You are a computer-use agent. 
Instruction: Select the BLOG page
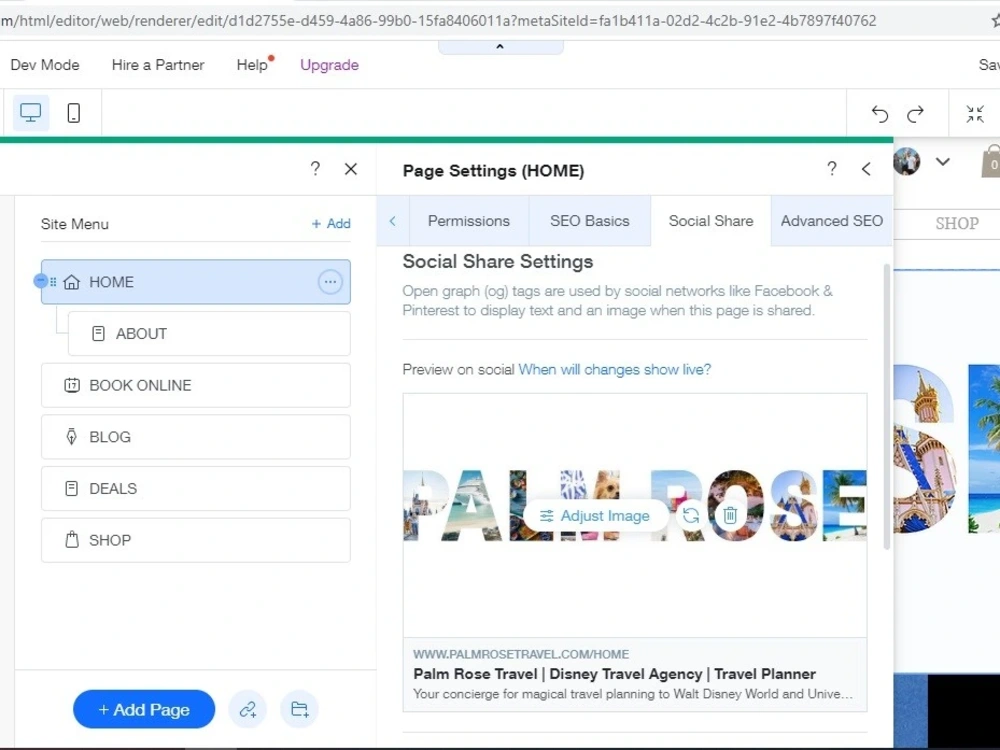[x=196, y=437]
